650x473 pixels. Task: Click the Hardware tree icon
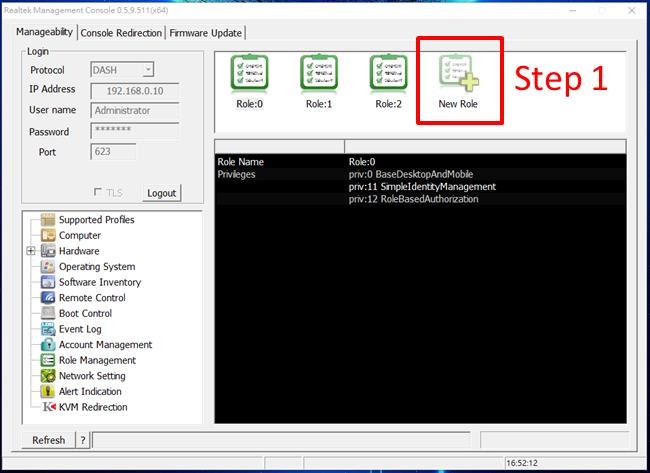click(48, 251)
